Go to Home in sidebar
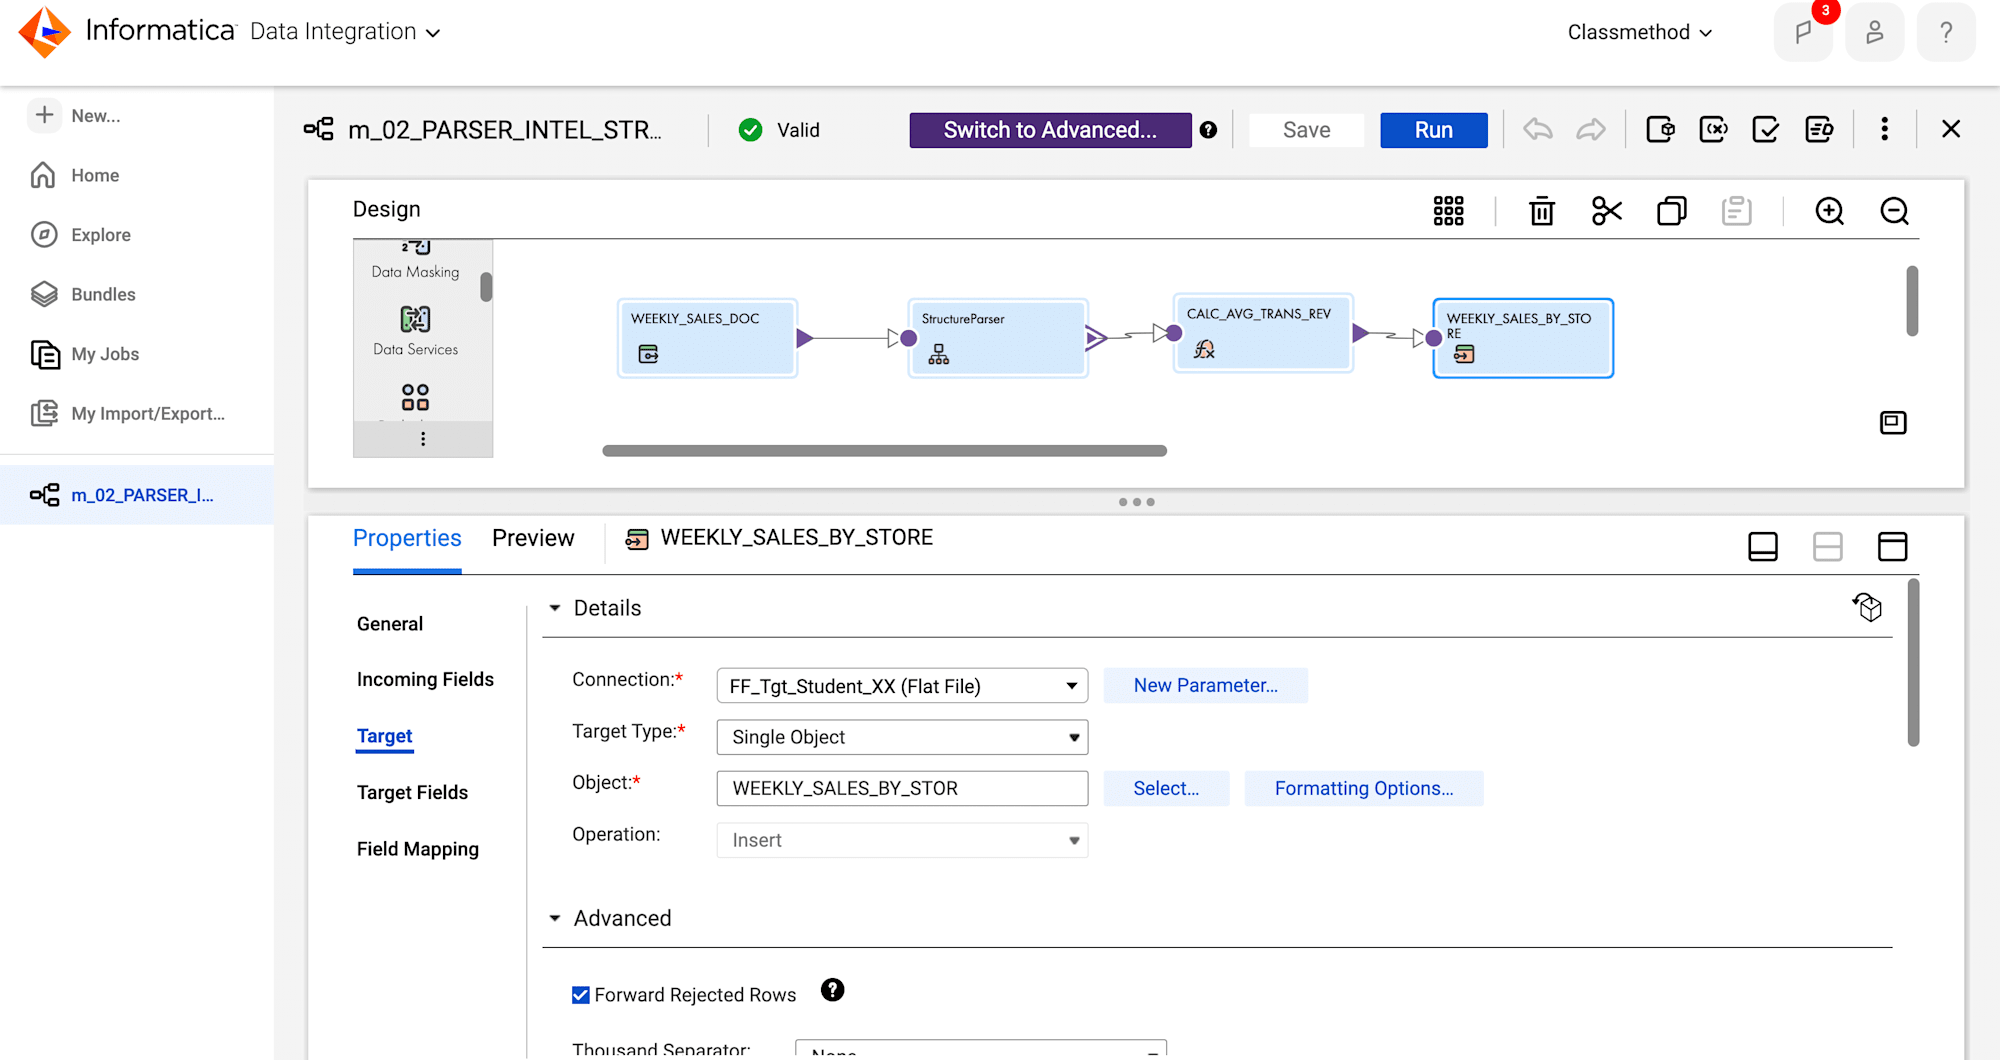2000x1060 pixels. [x=75, y=175]
